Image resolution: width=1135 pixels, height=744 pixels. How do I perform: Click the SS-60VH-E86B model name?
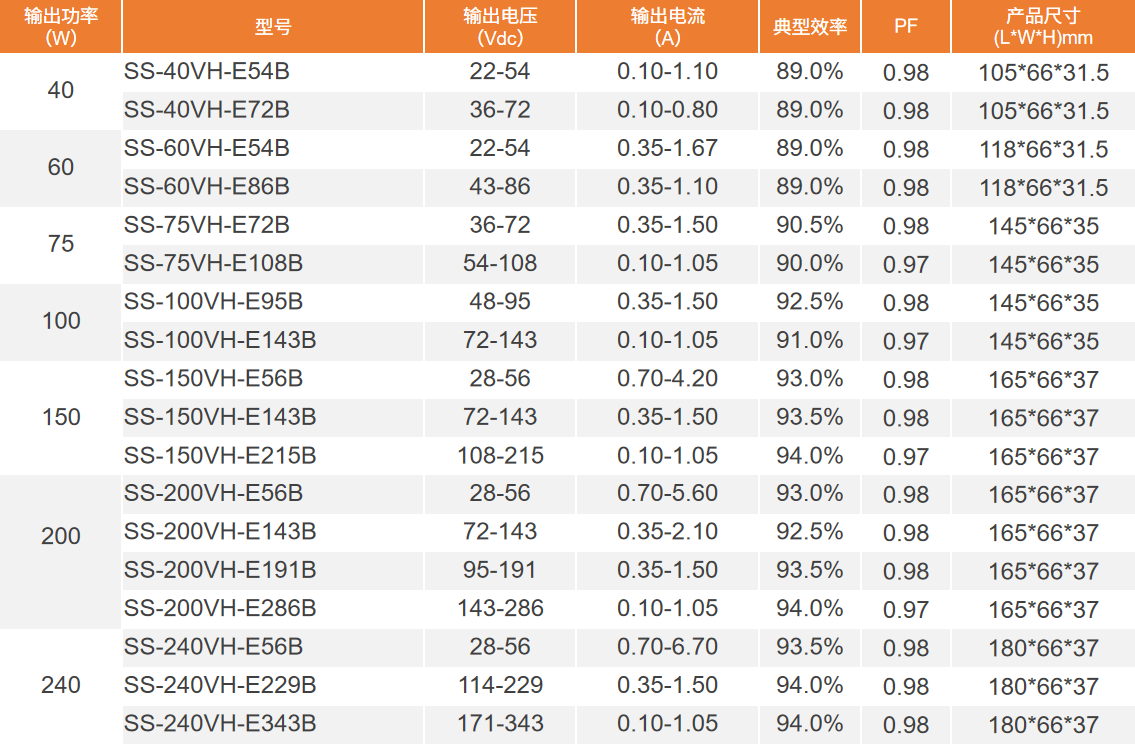click(207, 187)
